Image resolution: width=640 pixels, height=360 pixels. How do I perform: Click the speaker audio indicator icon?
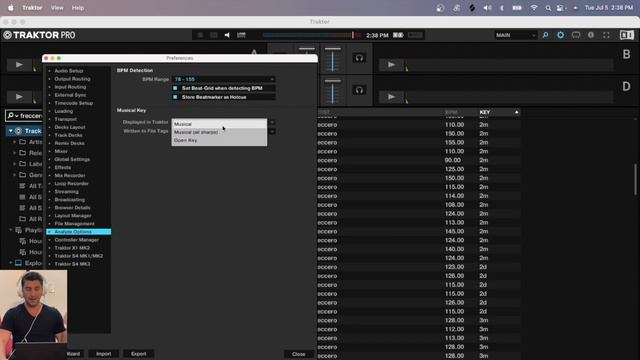click(x=227, y=35)
